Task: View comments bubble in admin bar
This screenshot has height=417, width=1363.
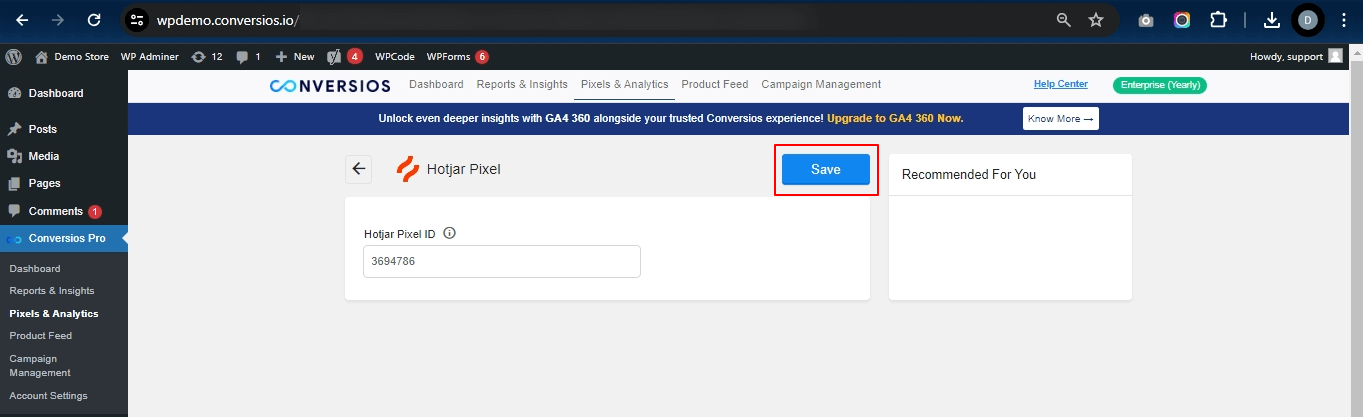Action: pos(248,57)
